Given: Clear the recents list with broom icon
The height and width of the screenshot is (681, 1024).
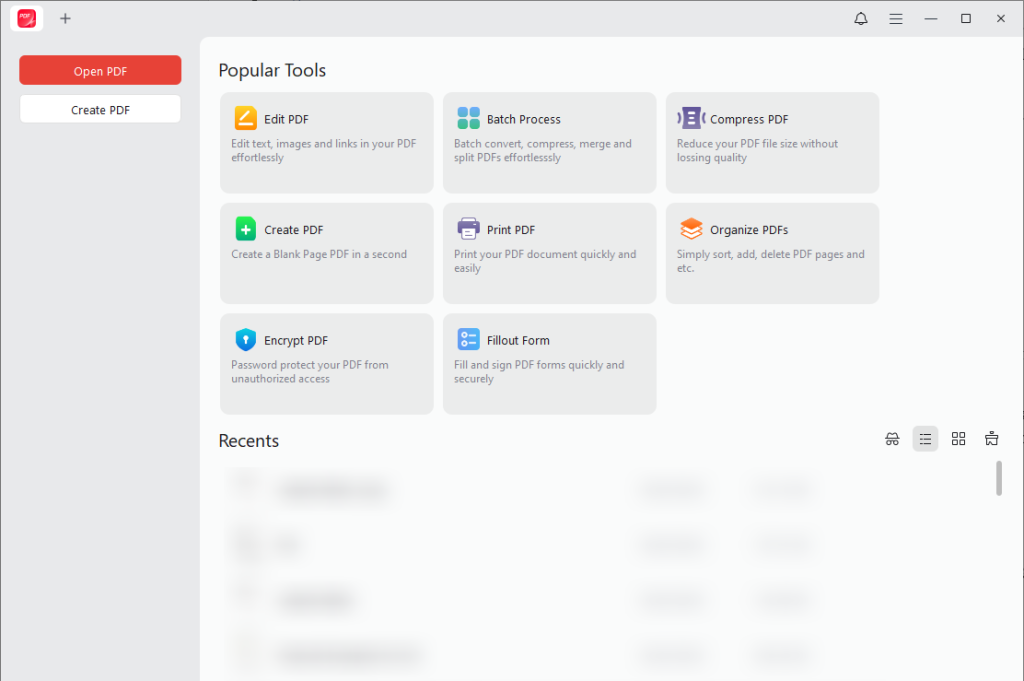Looking at the screenshot, I should tap(991, 439).
